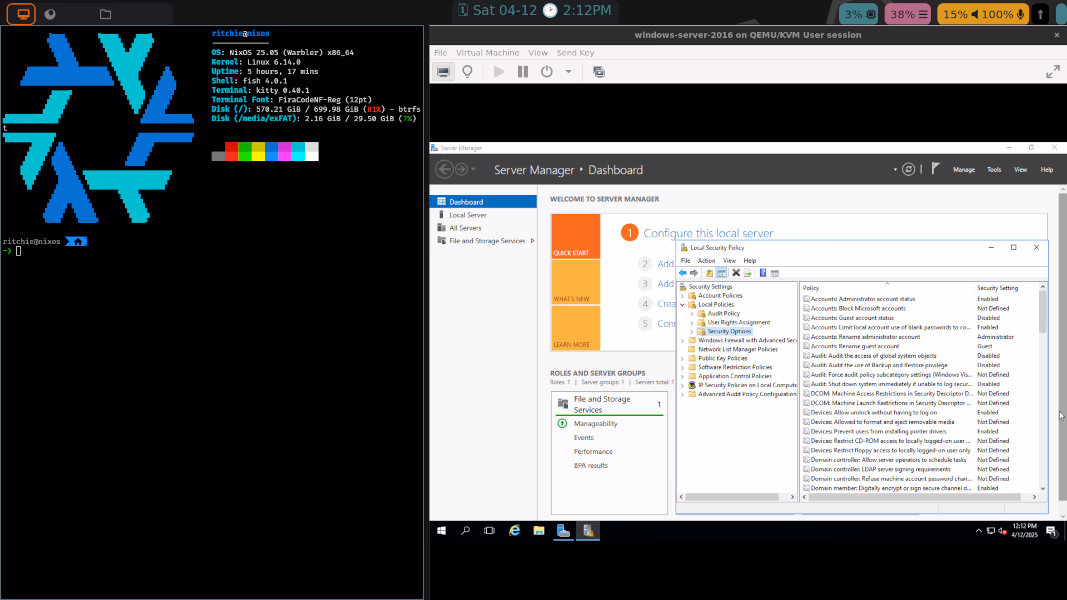Open the Windows Action Center notification icon
The height and width of the screenshot is (600, 1067).
click(1051, 531)
